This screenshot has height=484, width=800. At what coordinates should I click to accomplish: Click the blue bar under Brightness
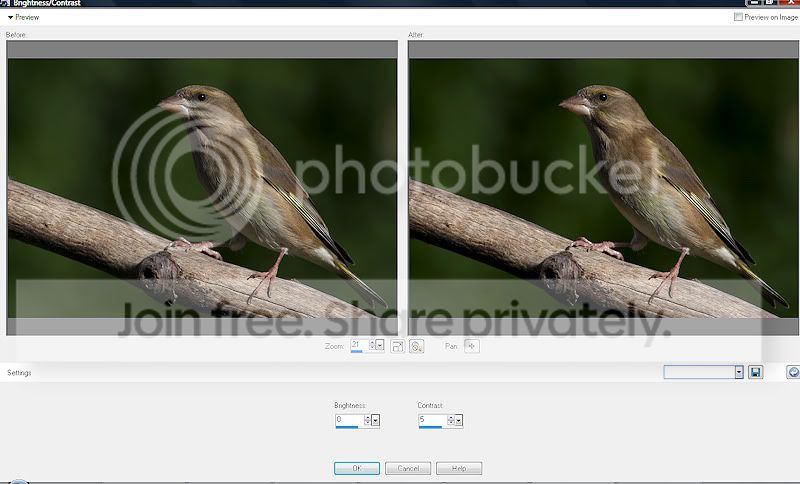[x=347, y=427]
